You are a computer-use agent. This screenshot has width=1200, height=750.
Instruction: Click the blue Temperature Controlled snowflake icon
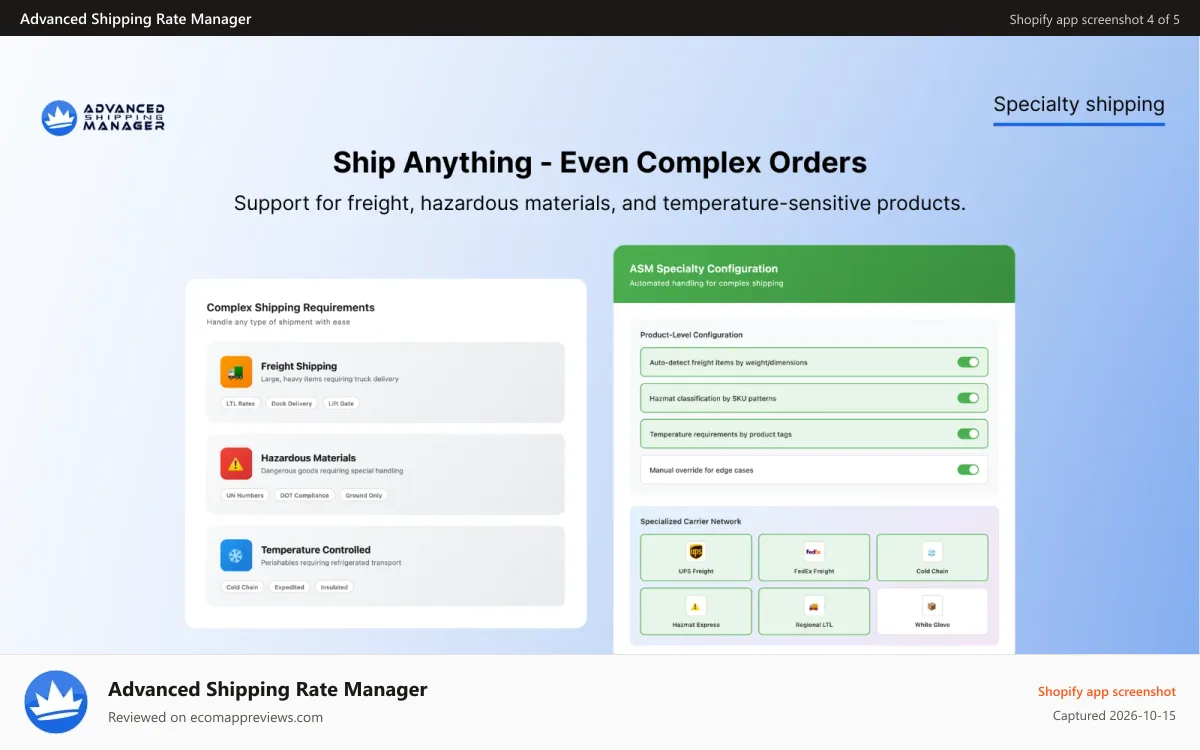[236, 555]
